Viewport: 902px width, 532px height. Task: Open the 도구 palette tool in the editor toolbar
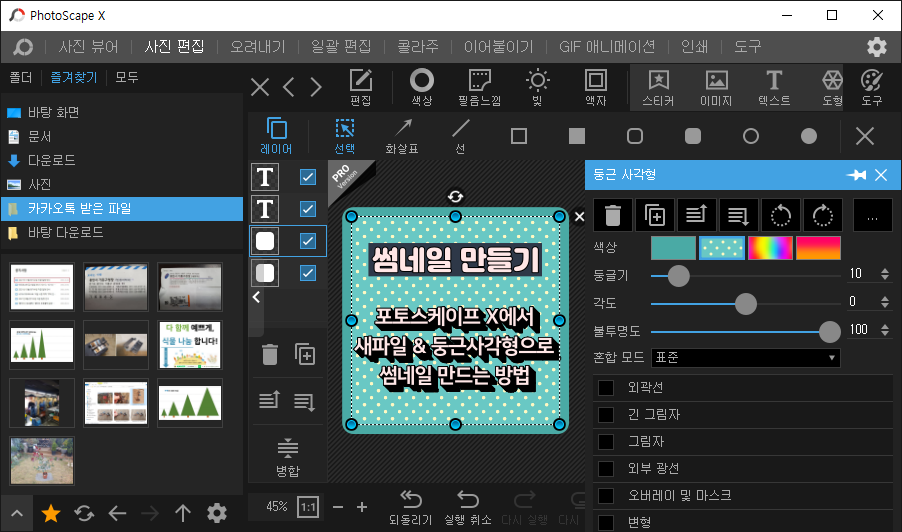872,87
